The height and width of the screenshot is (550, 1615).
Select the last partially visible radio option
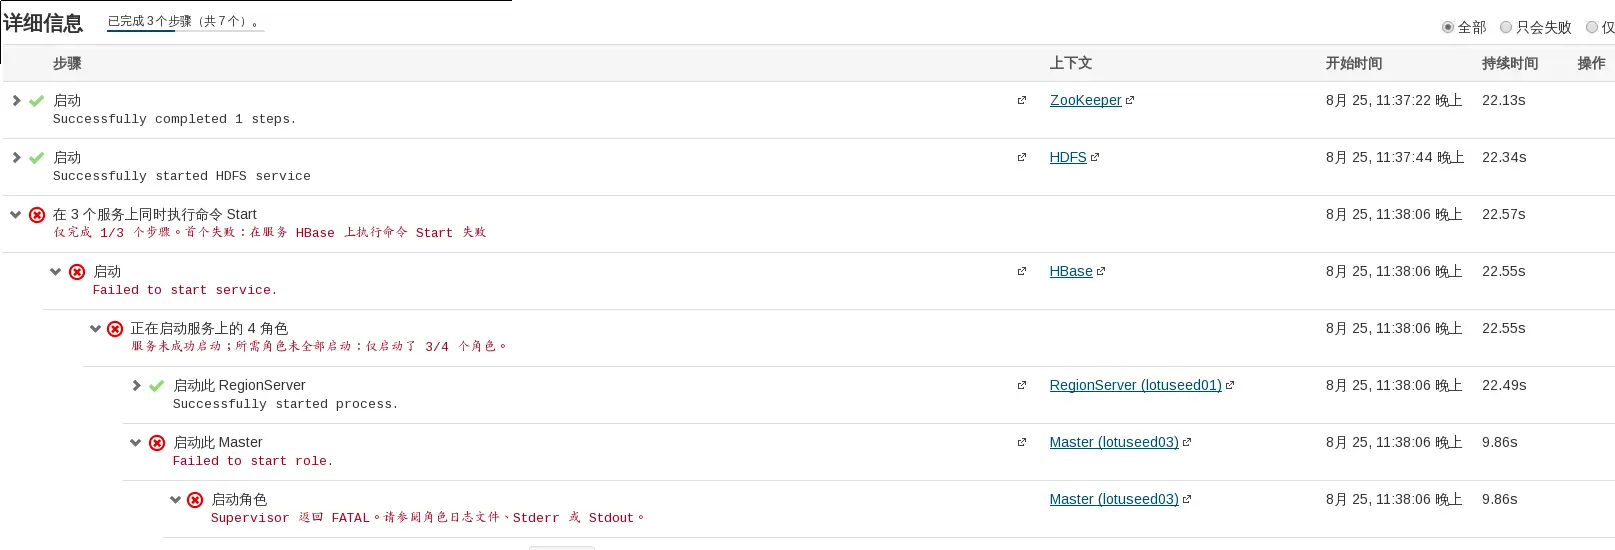1592,27
